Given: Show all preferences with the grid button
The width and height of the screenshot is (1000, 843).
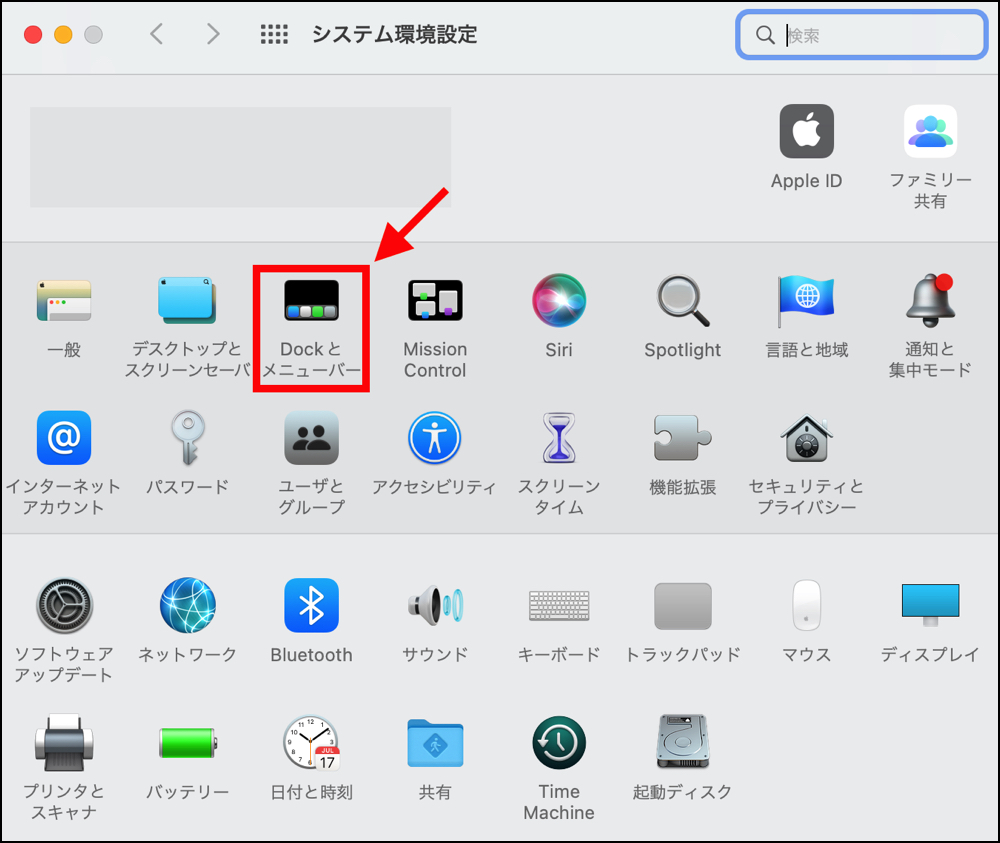Looking at the screenshot, I should click(274, 34).
